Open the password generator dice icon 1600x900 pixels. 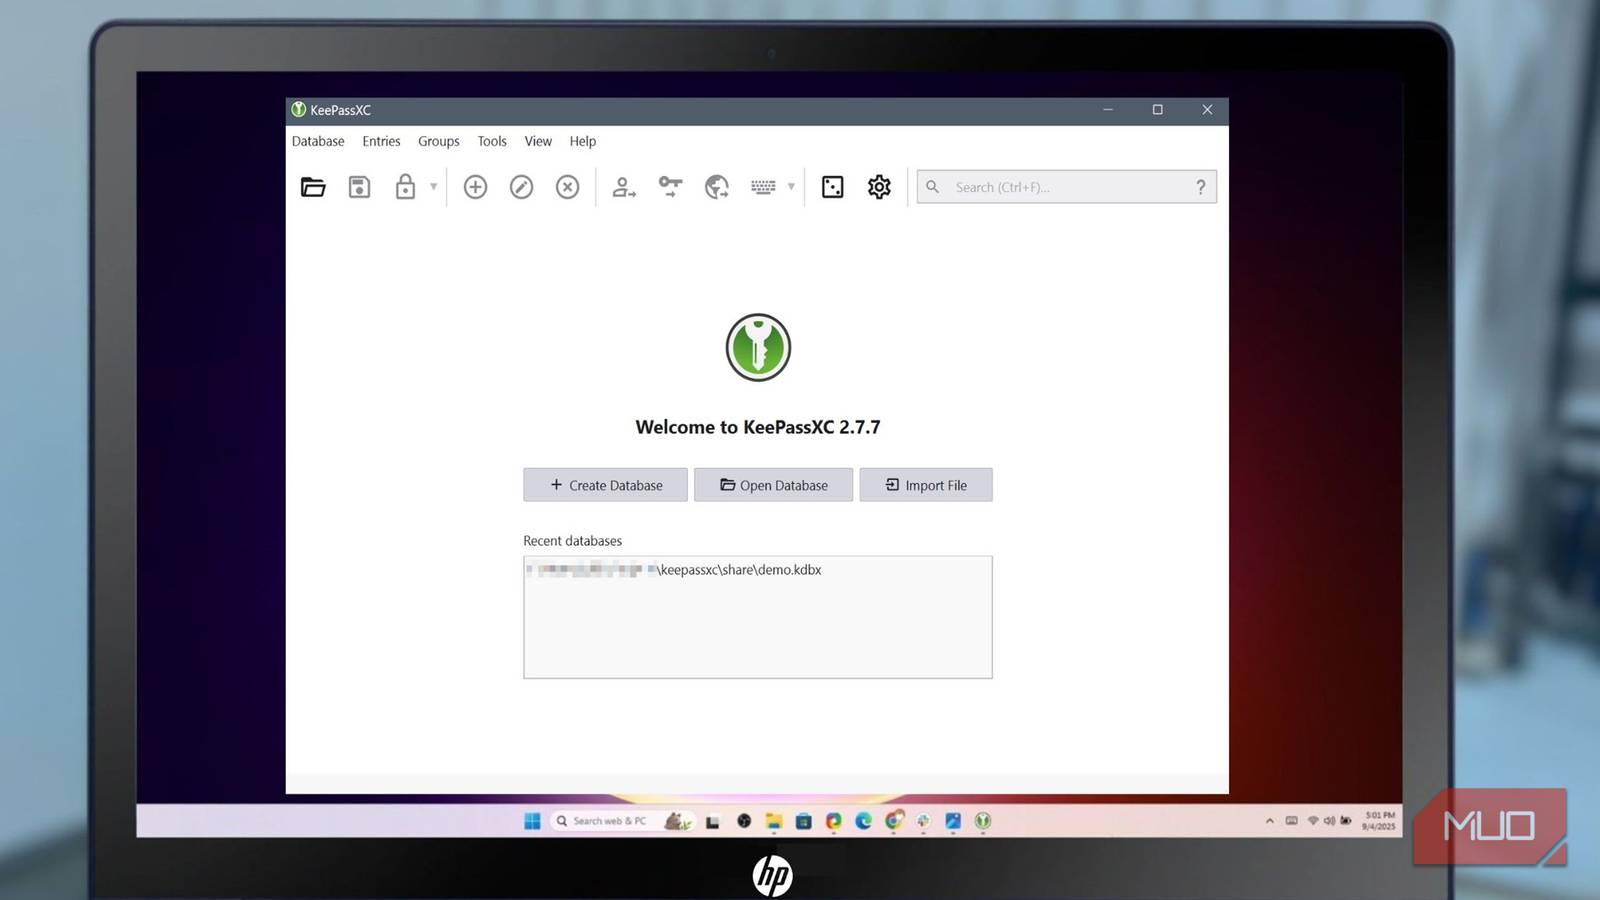coord(832,187)
